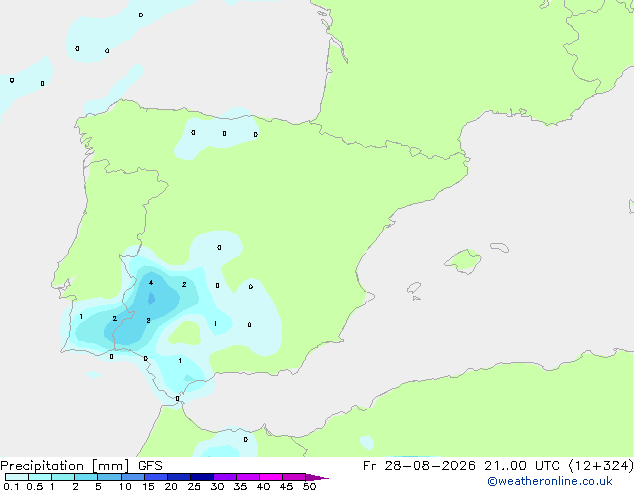Click the 5–10 mm blue legend swatch
Screen dimensions: 634x490
coord(109,477)
